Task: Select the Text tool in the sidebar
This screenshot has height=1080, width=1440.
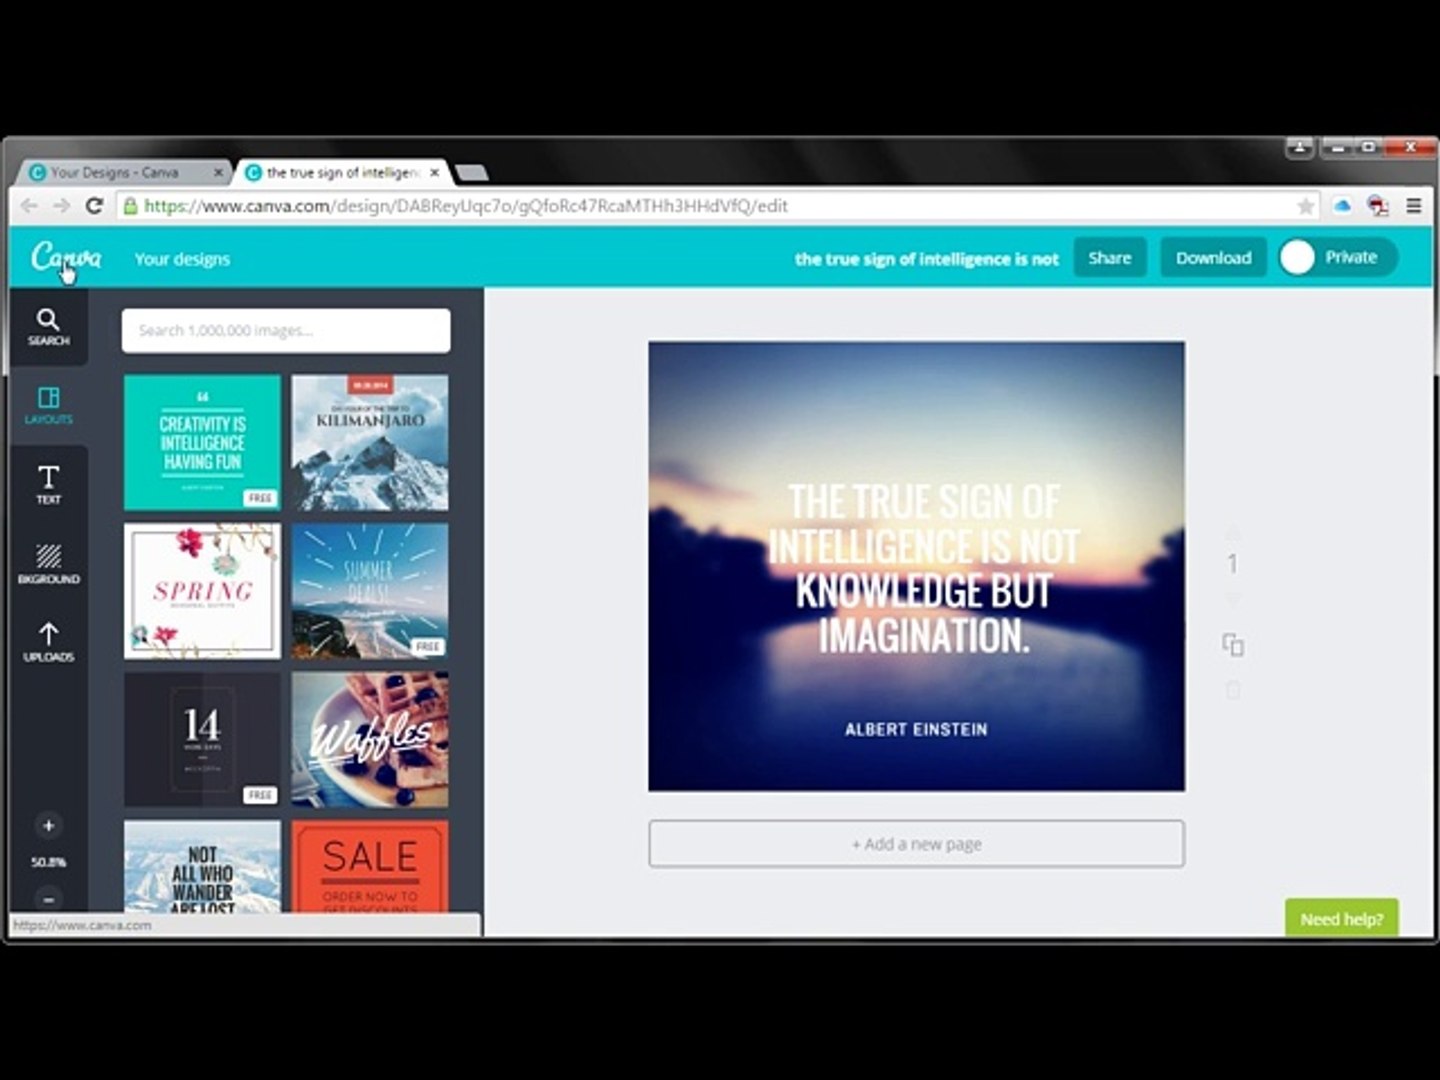Action: tap(48, 485)
